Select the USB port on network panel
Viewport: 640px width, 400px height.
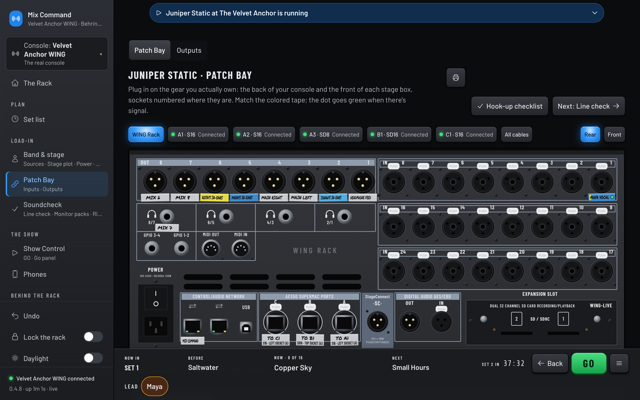[245, 327]
